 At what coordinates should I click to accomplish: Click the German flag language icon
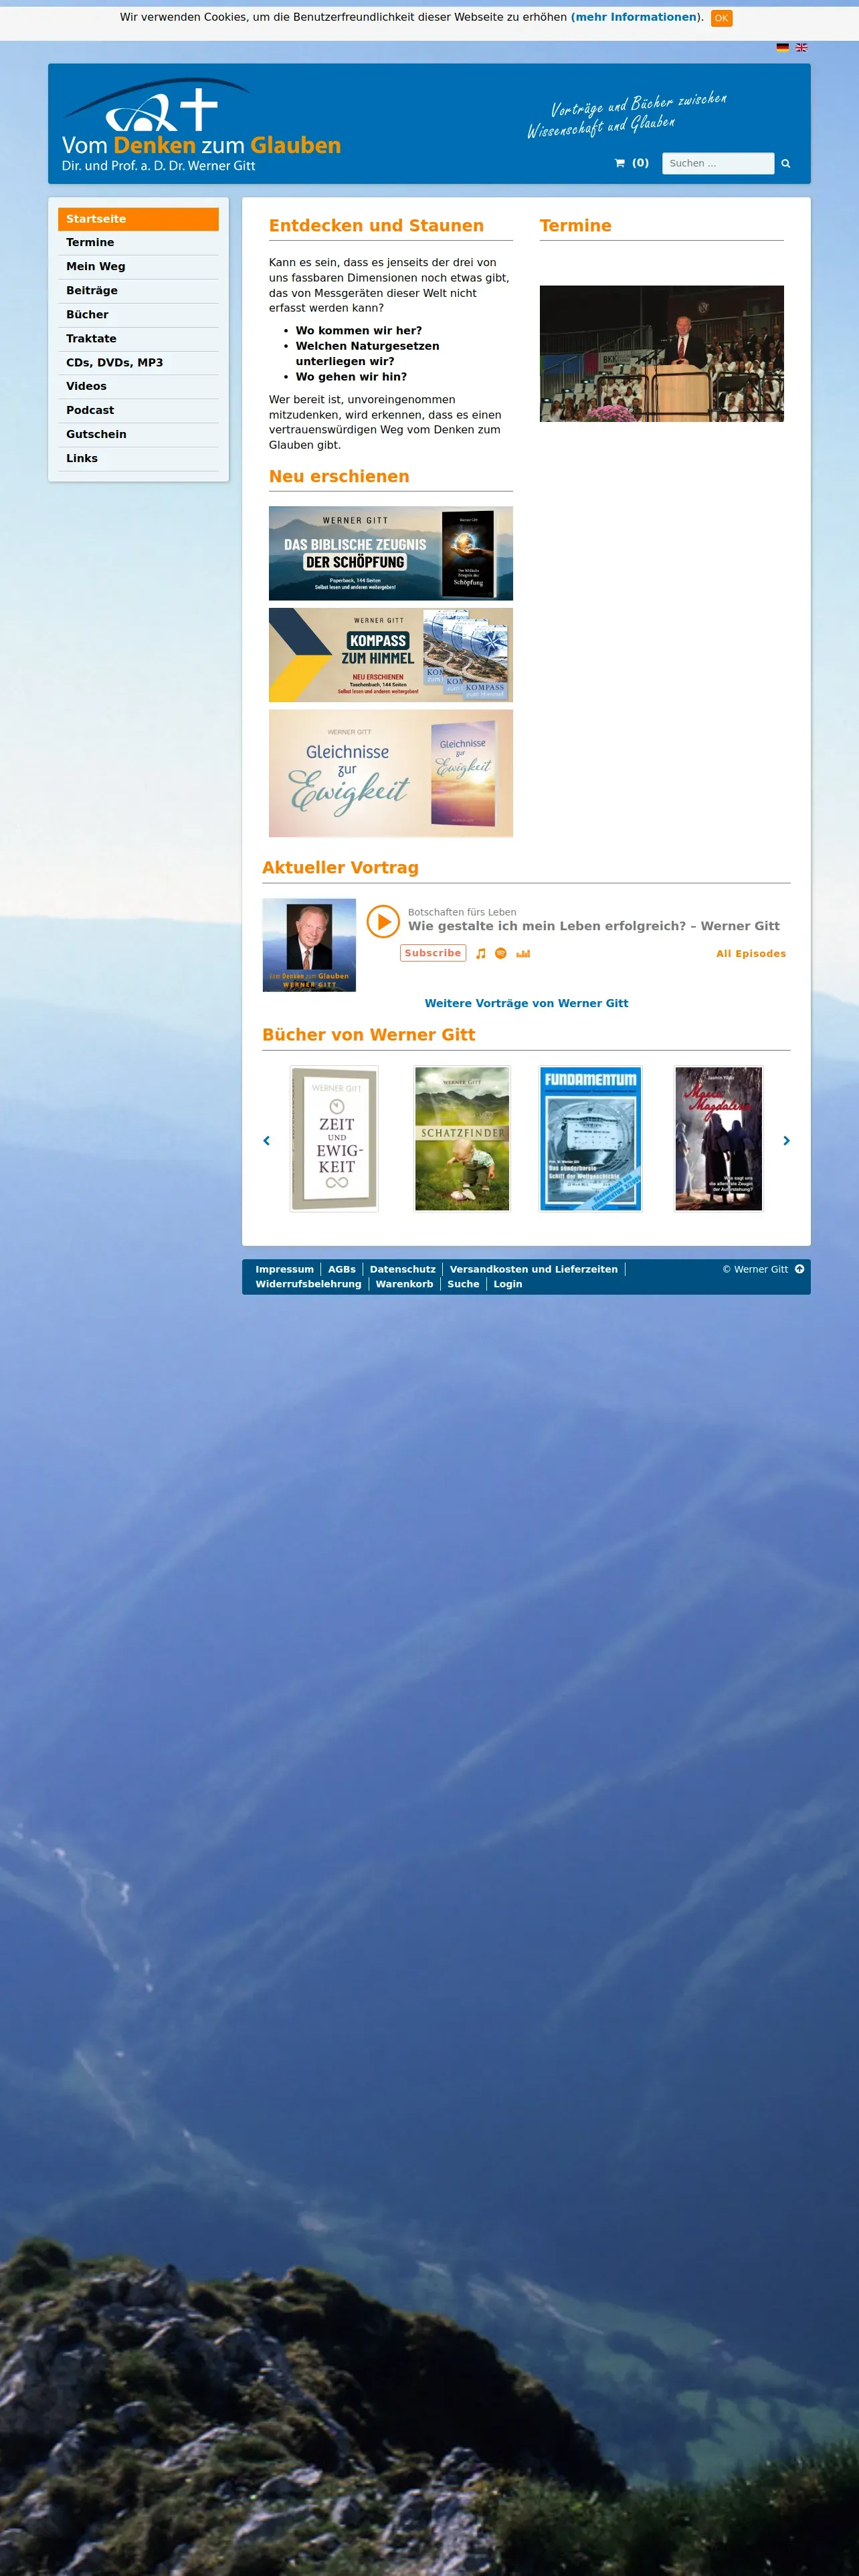[782, 47]
